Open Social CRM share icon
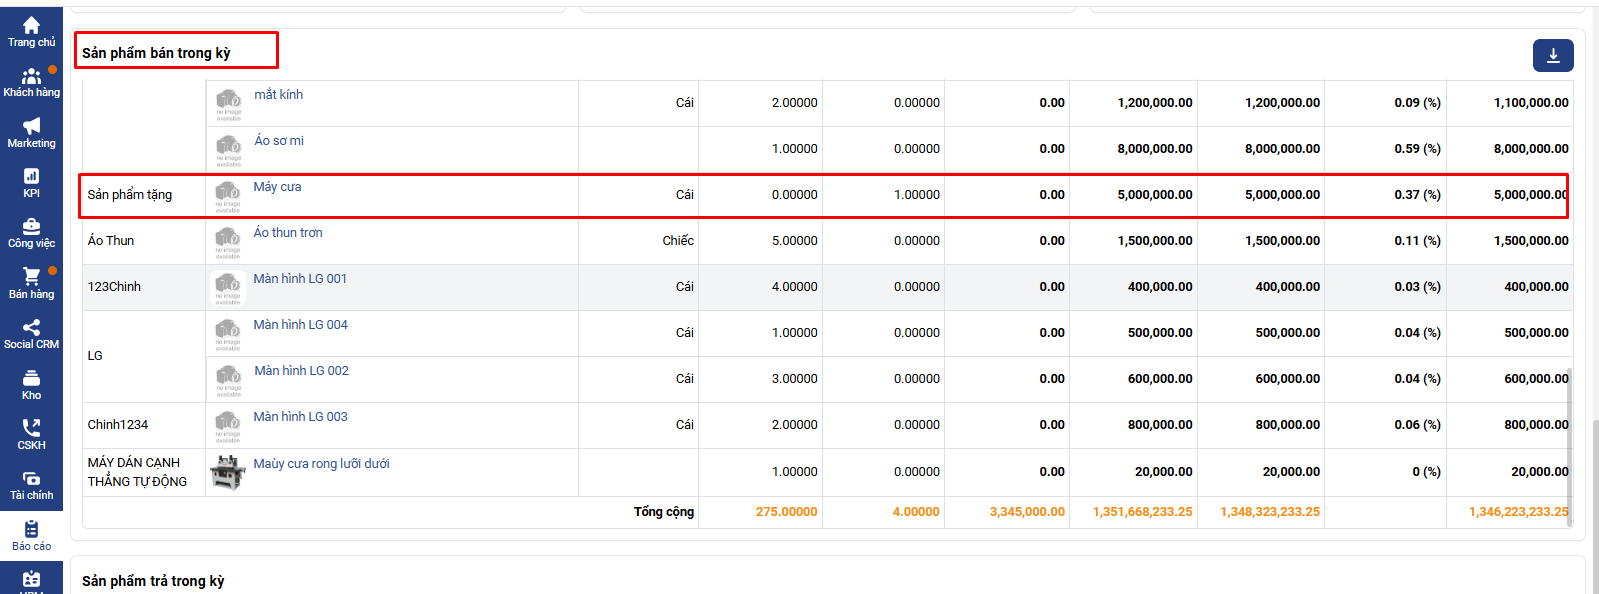Viewport: 1599px width, 594px height. (x=31, y=328)
